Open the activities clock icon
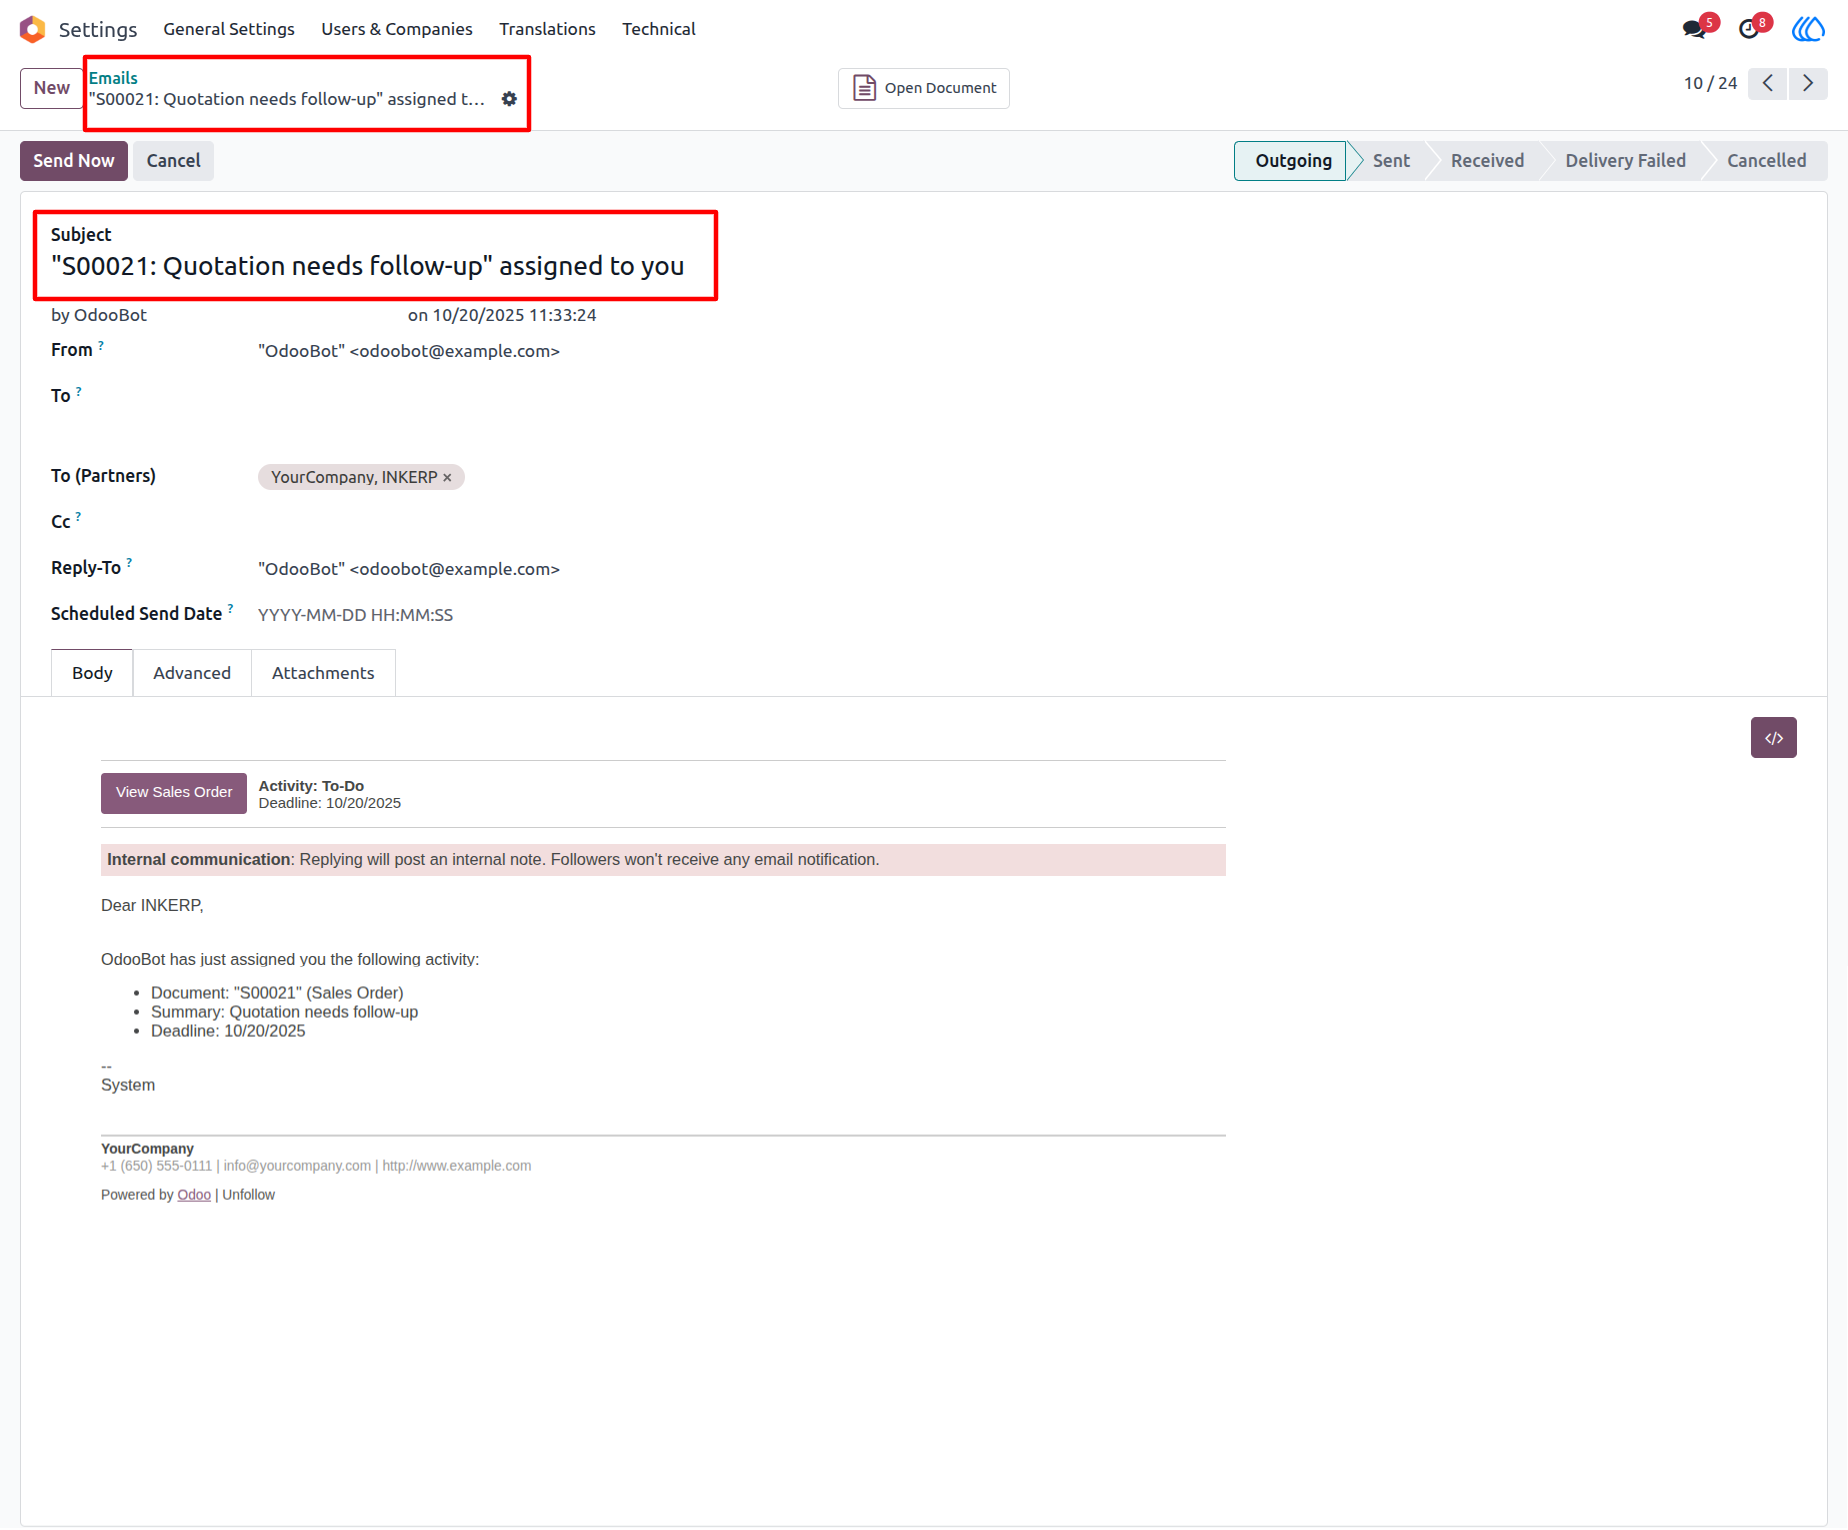Screen dimensions: 1848x1530 pos(1750,29)
